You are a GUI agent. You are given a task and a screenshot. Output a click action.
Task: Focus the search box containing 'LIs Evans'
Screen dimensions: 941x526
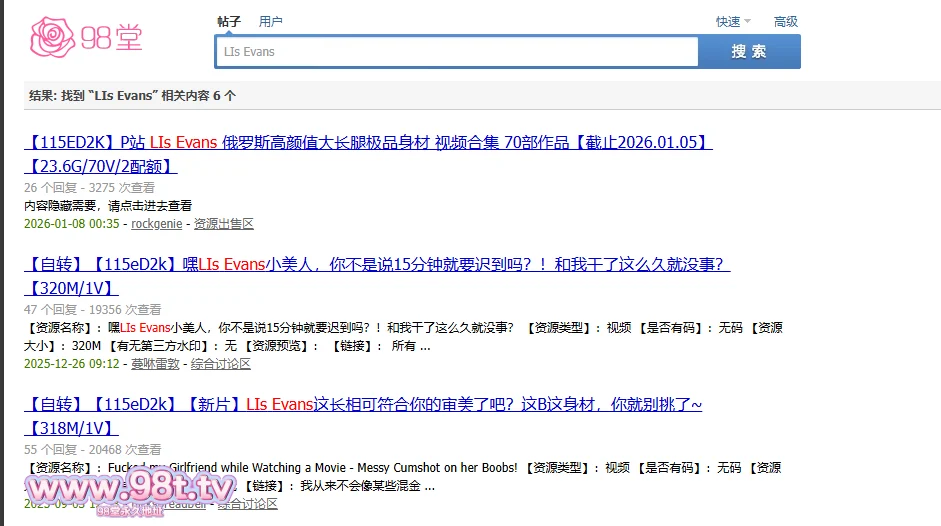click(x=456, y=52)
